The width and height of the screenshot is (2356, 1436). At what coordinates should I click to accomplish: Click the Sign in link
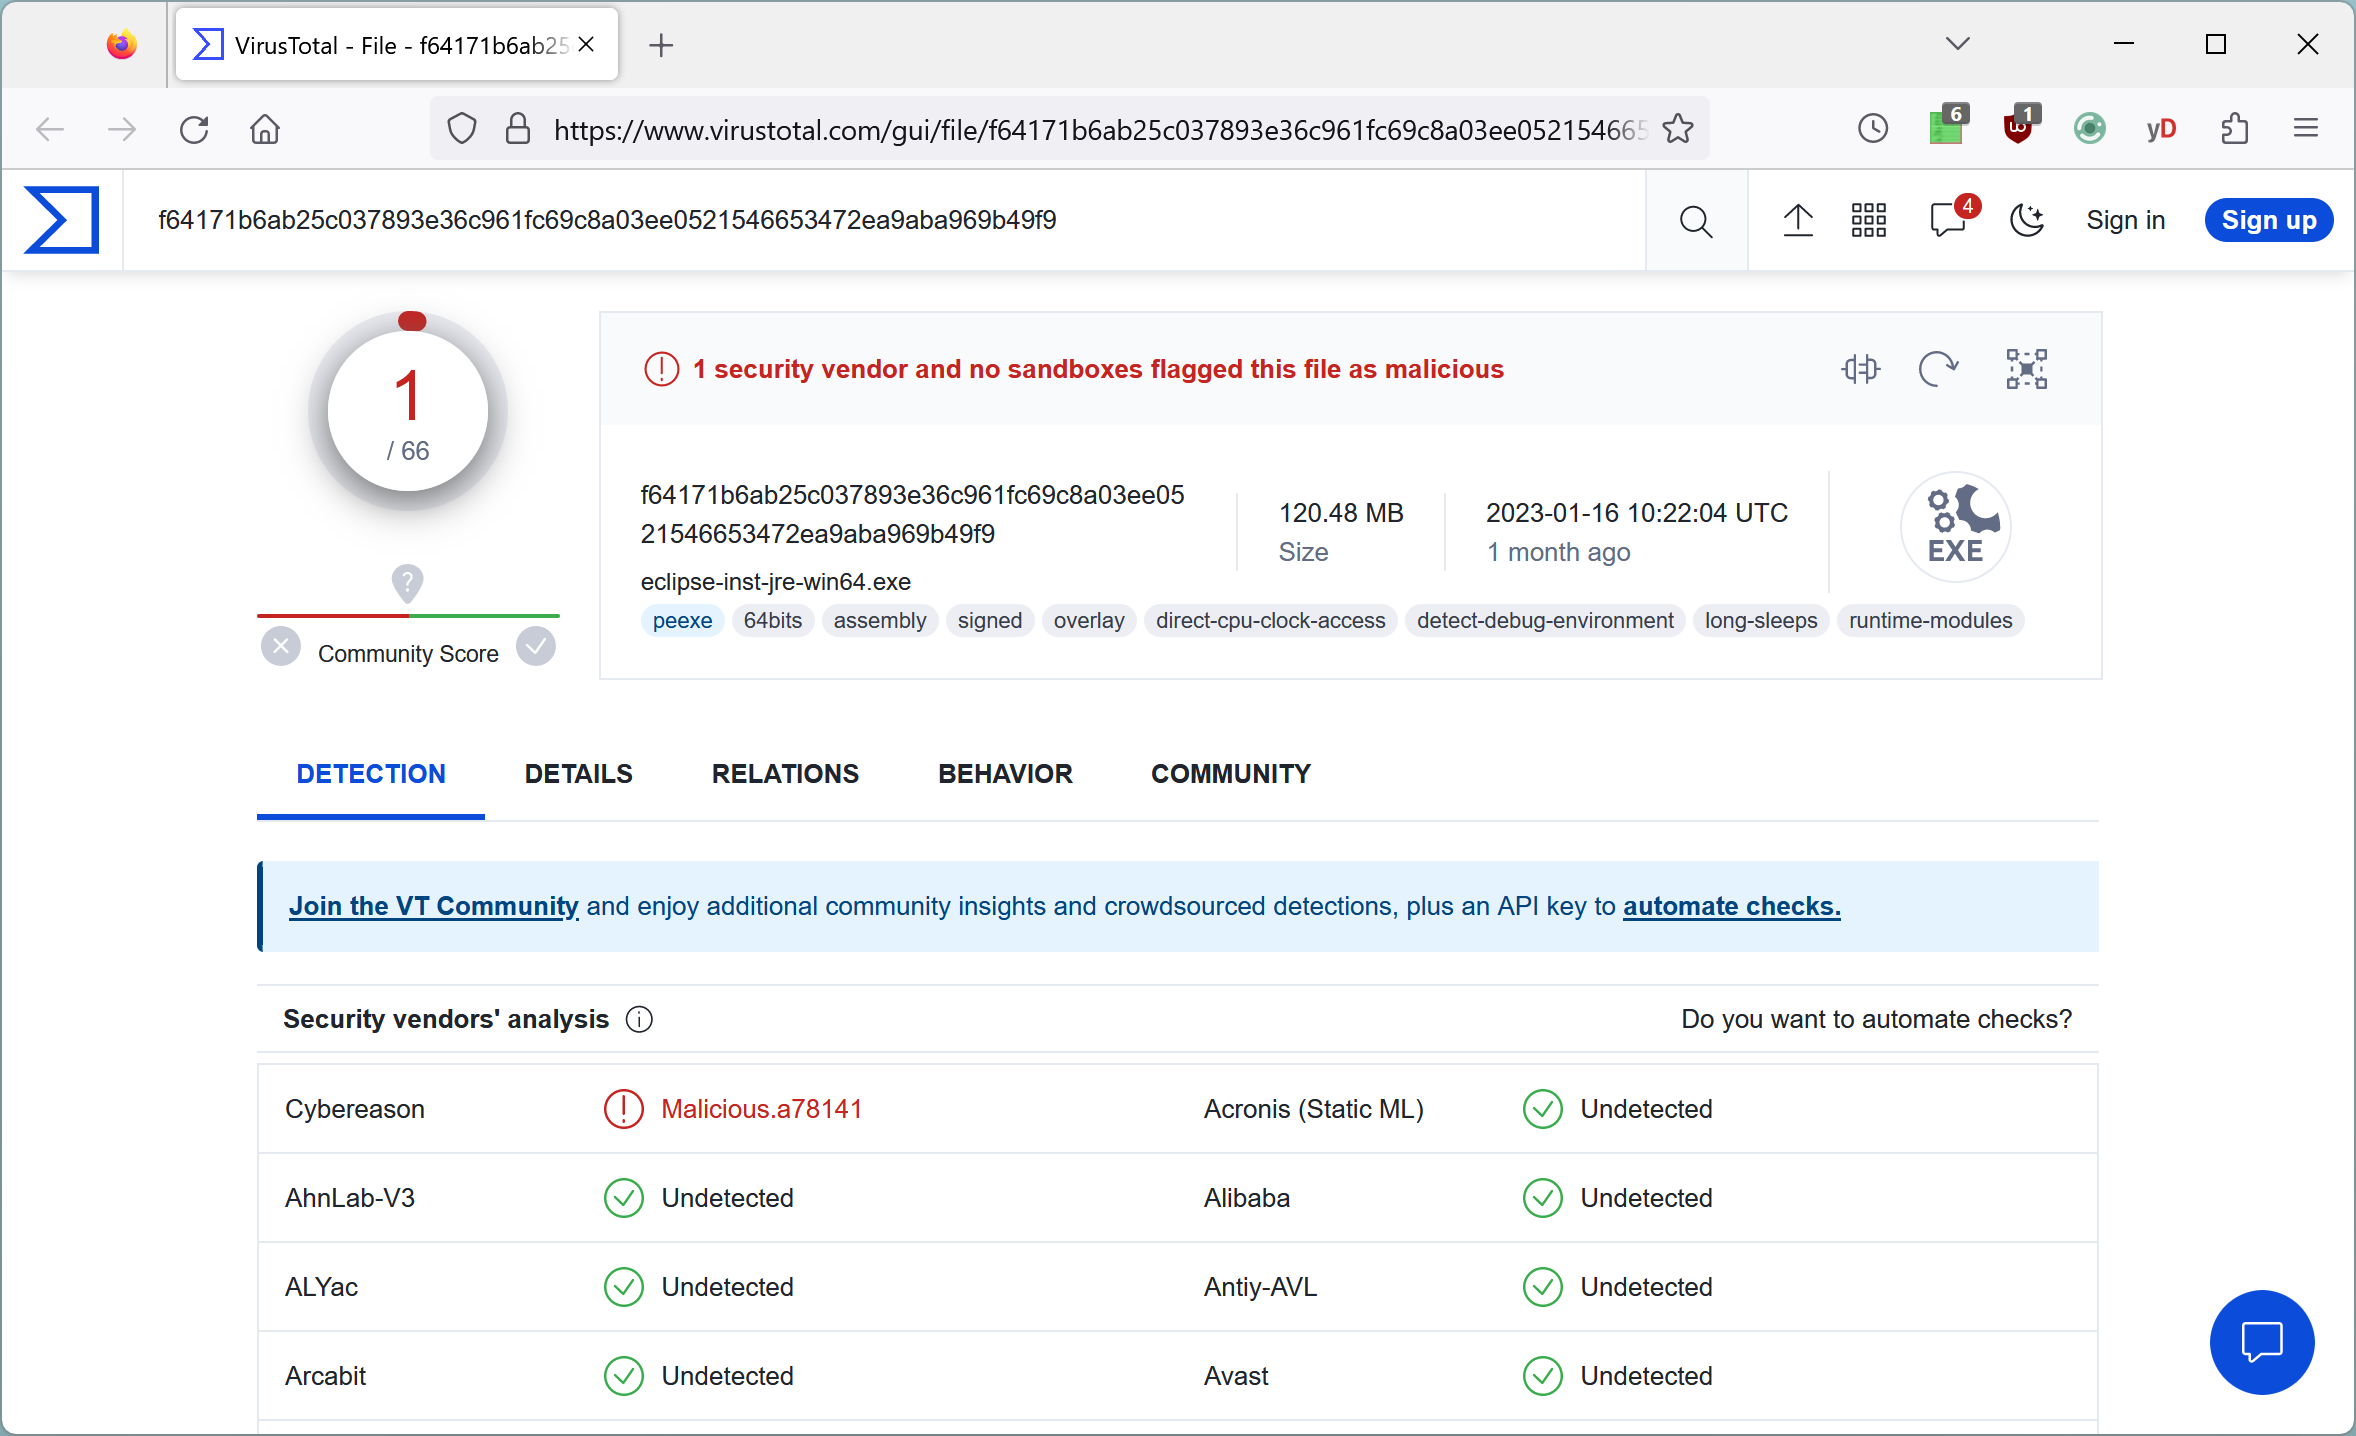(x=2125, y=220)
